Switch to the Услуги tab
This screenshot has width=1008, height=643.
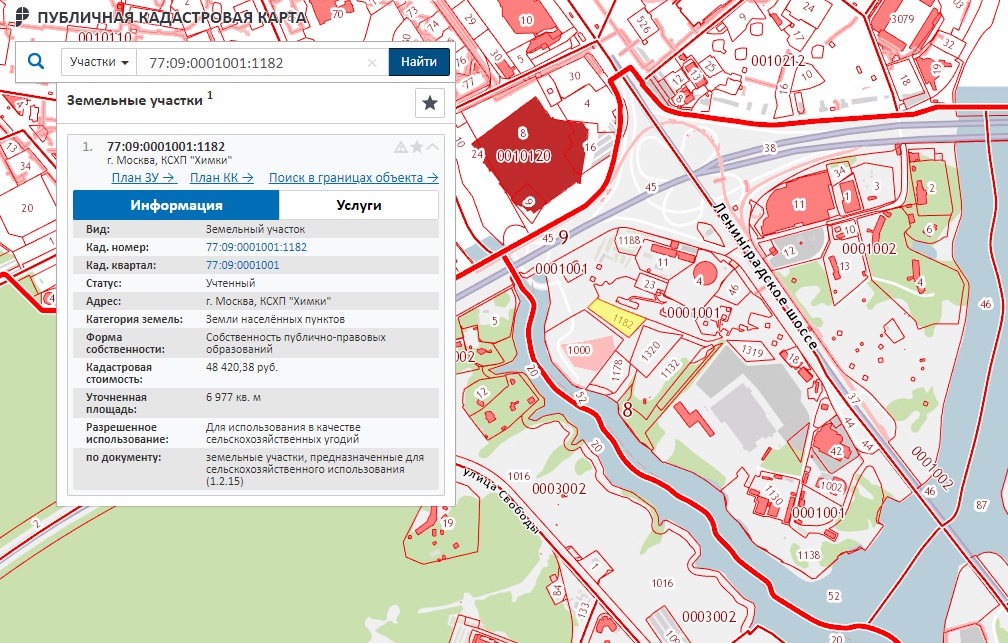[x=359, y=205]
